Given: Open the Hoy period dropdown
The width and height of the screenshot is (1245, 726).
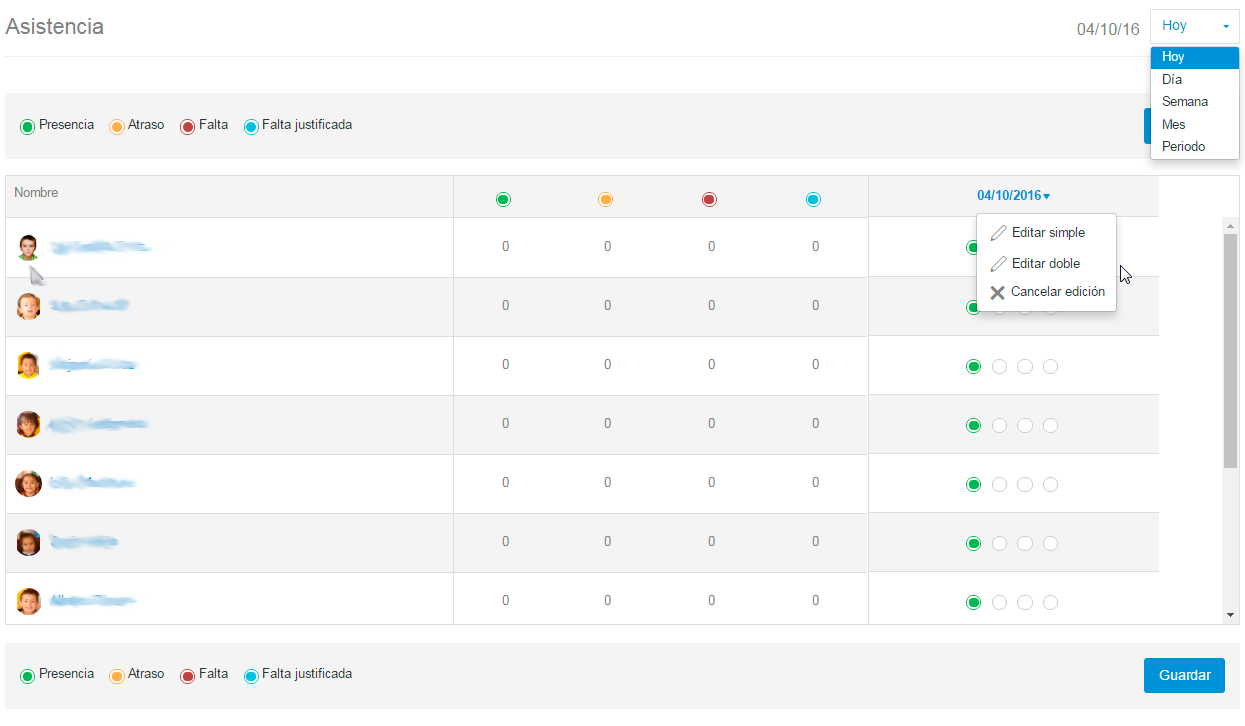Looking at the screenshot, I should [x=1194, y=27].
